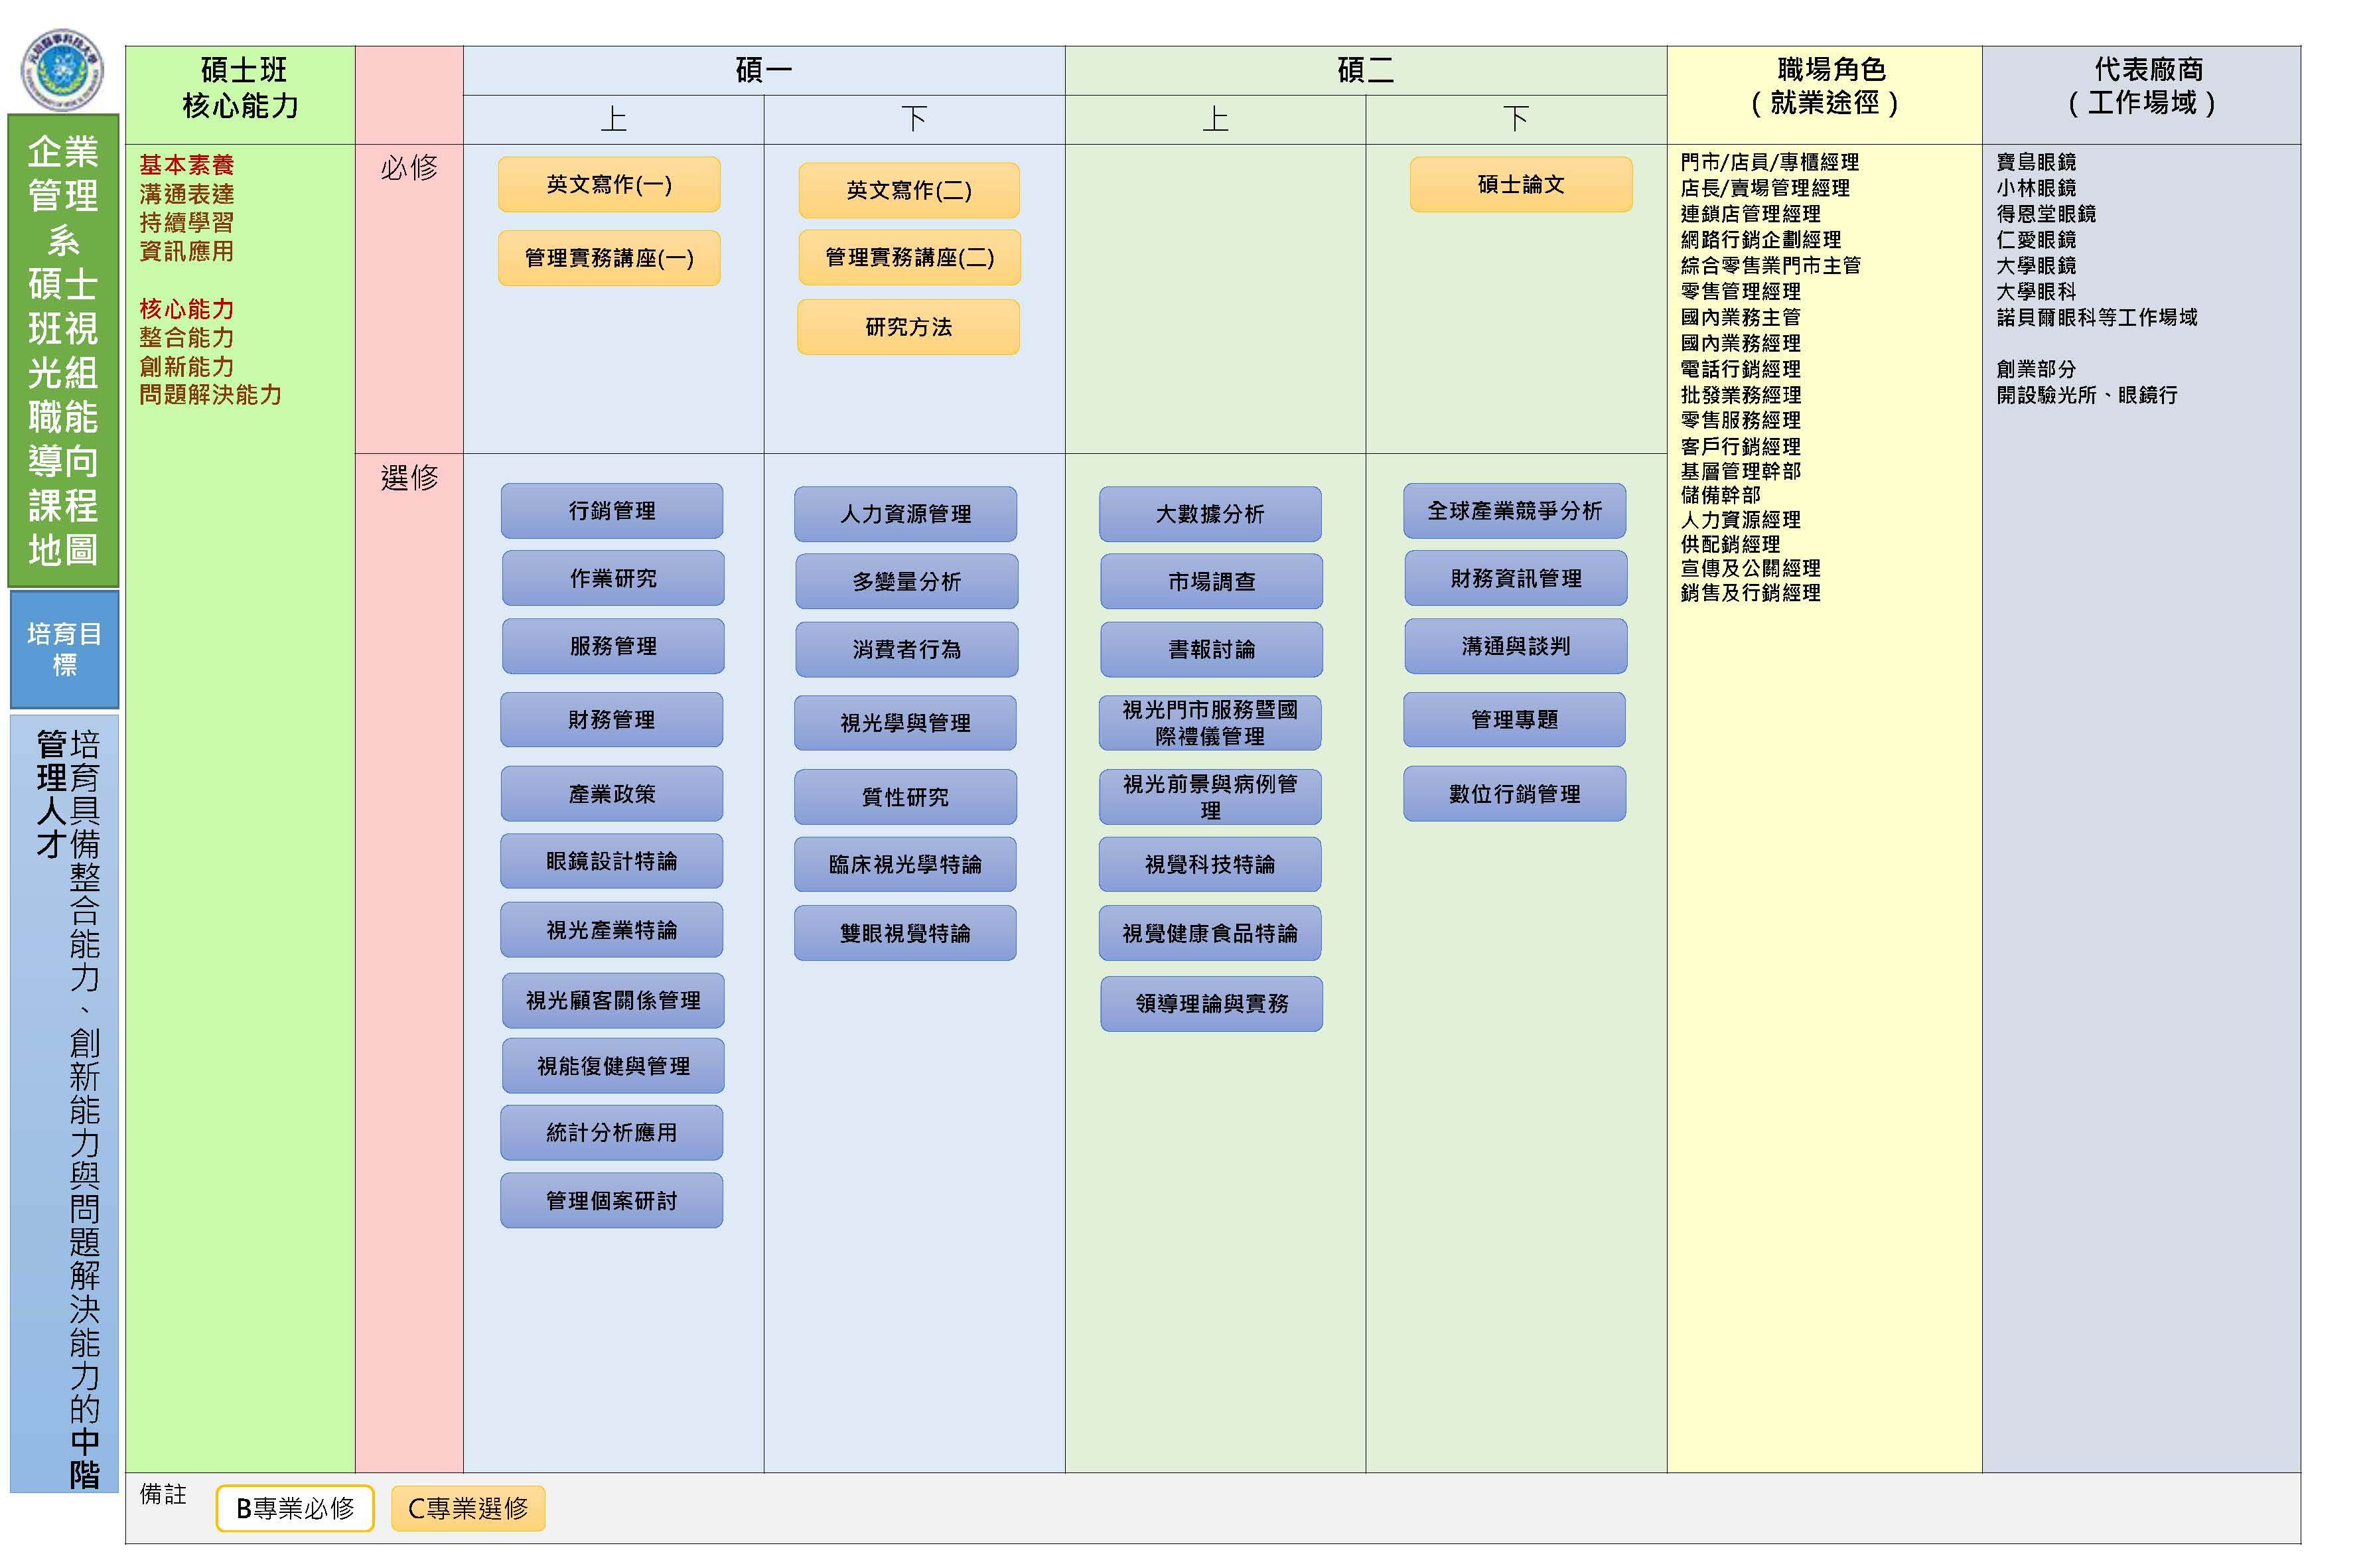
Task: Open the 管理實務講座(二) course box
Action: click(x=909, y=257)
